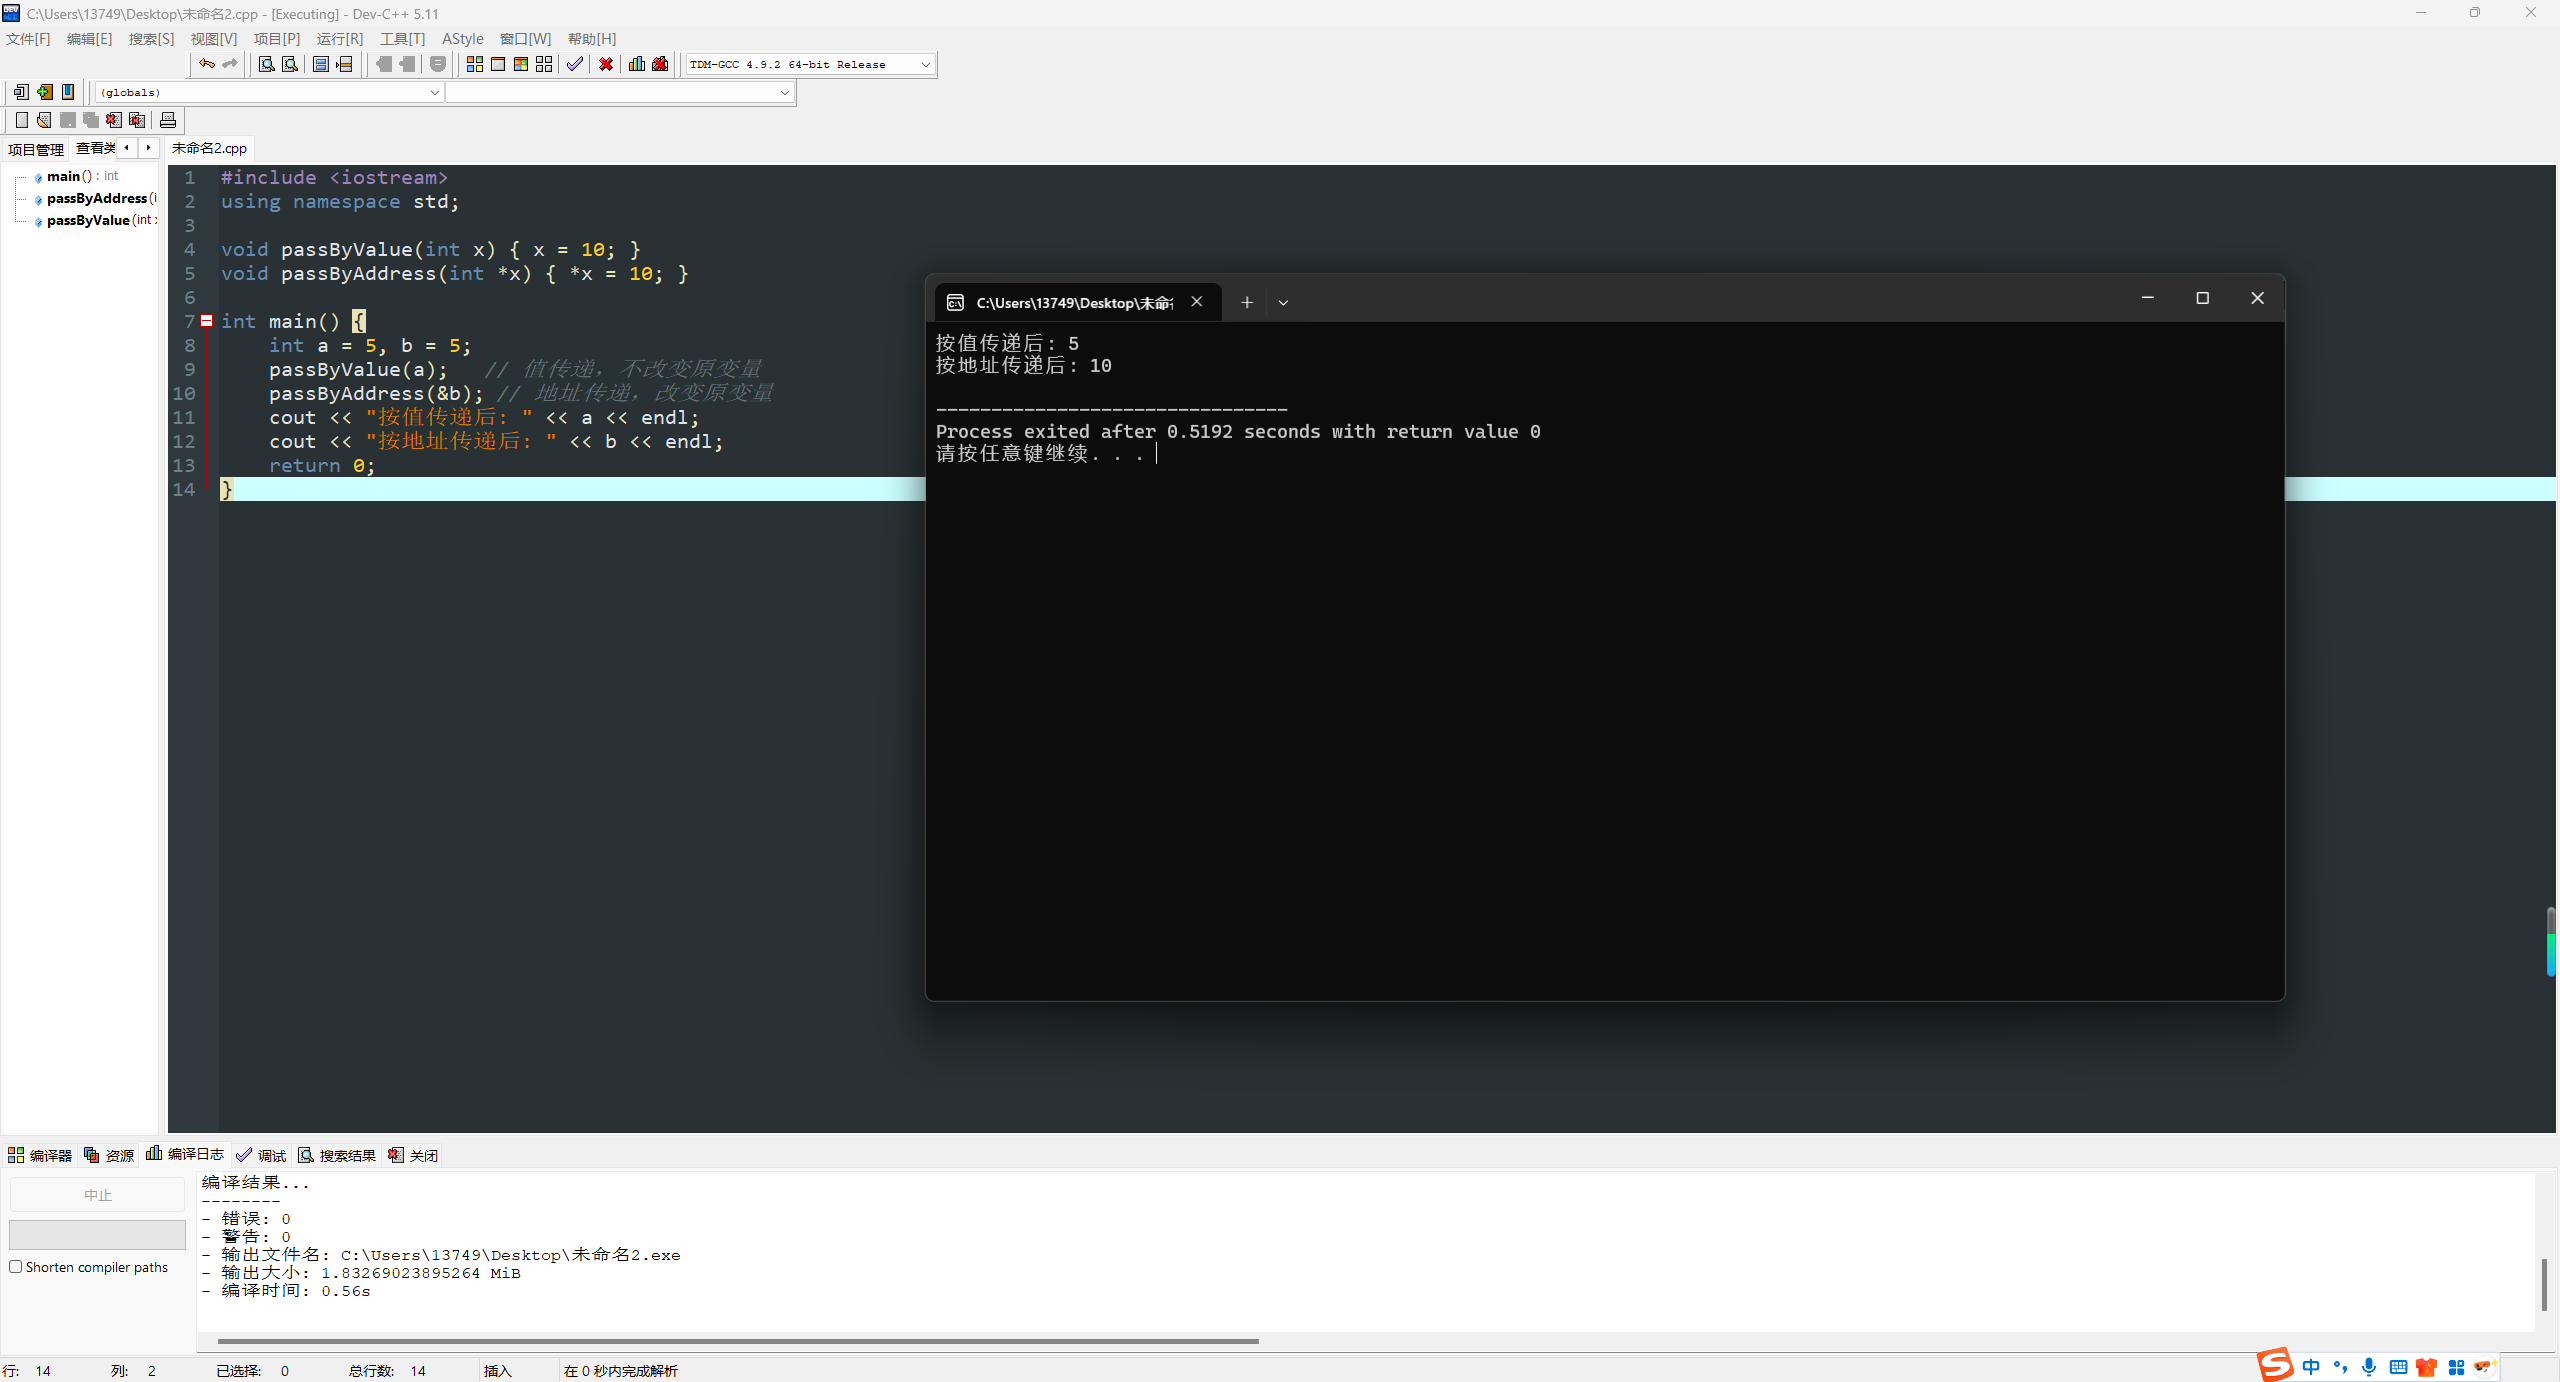Click the Find magnifier icon
This screenshot has width=2560, height=1382.
point(266,64)
